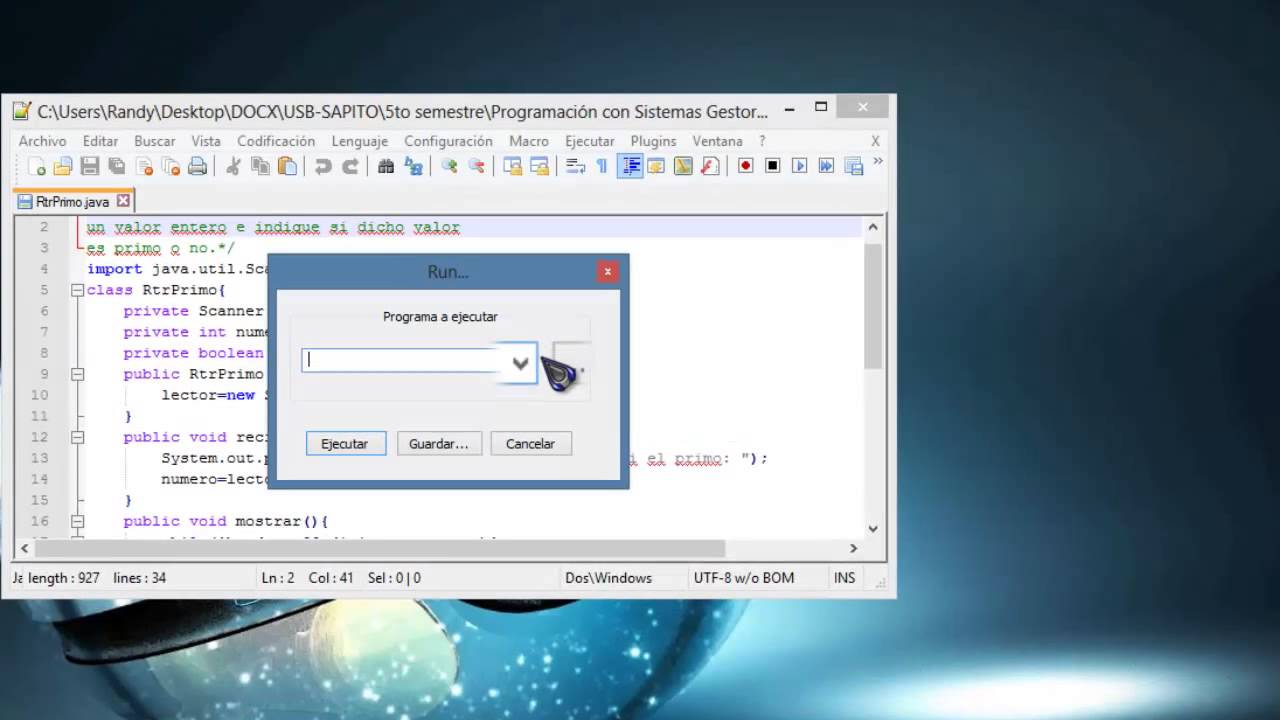Screen dimensions: 1280x720
Task: Expand the toolbar overflow chevron
Action: click(878, 161)
